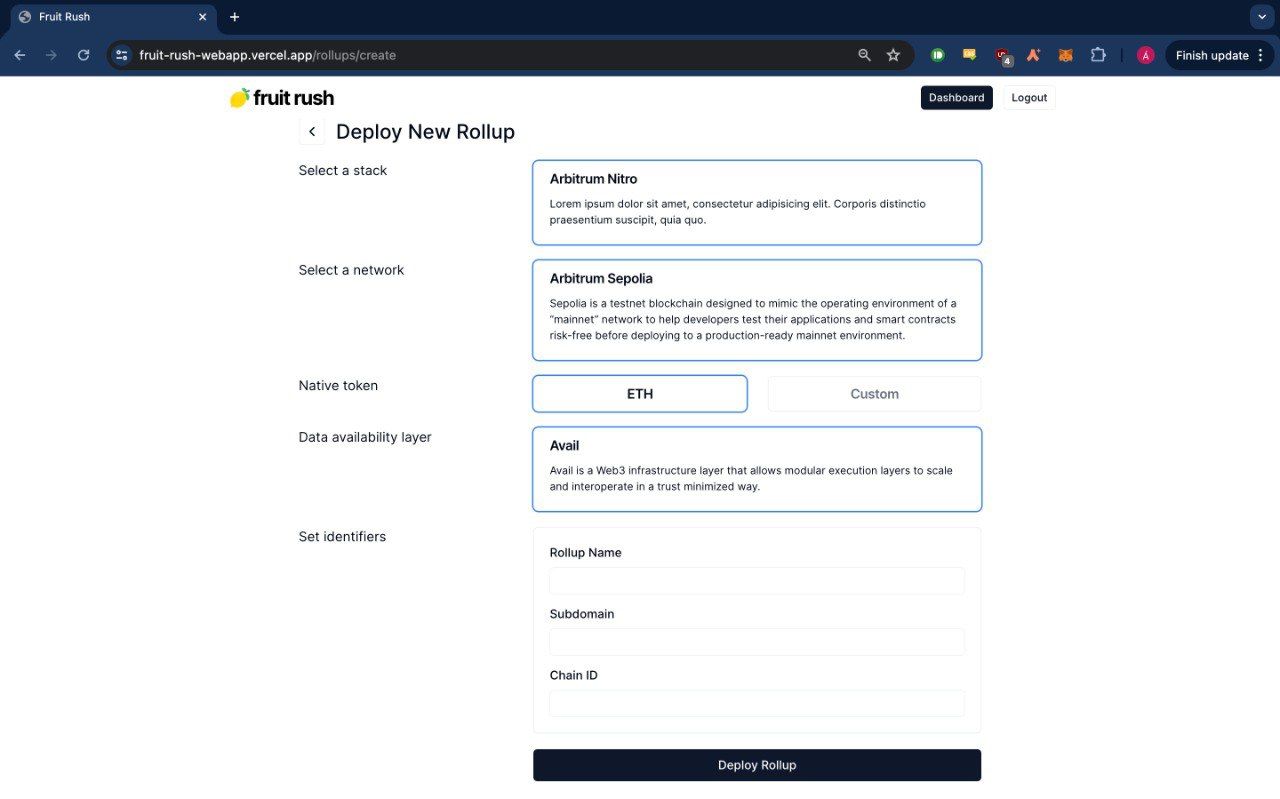Click the Select a network label
1280x799 pixels.
coord(351,270)
